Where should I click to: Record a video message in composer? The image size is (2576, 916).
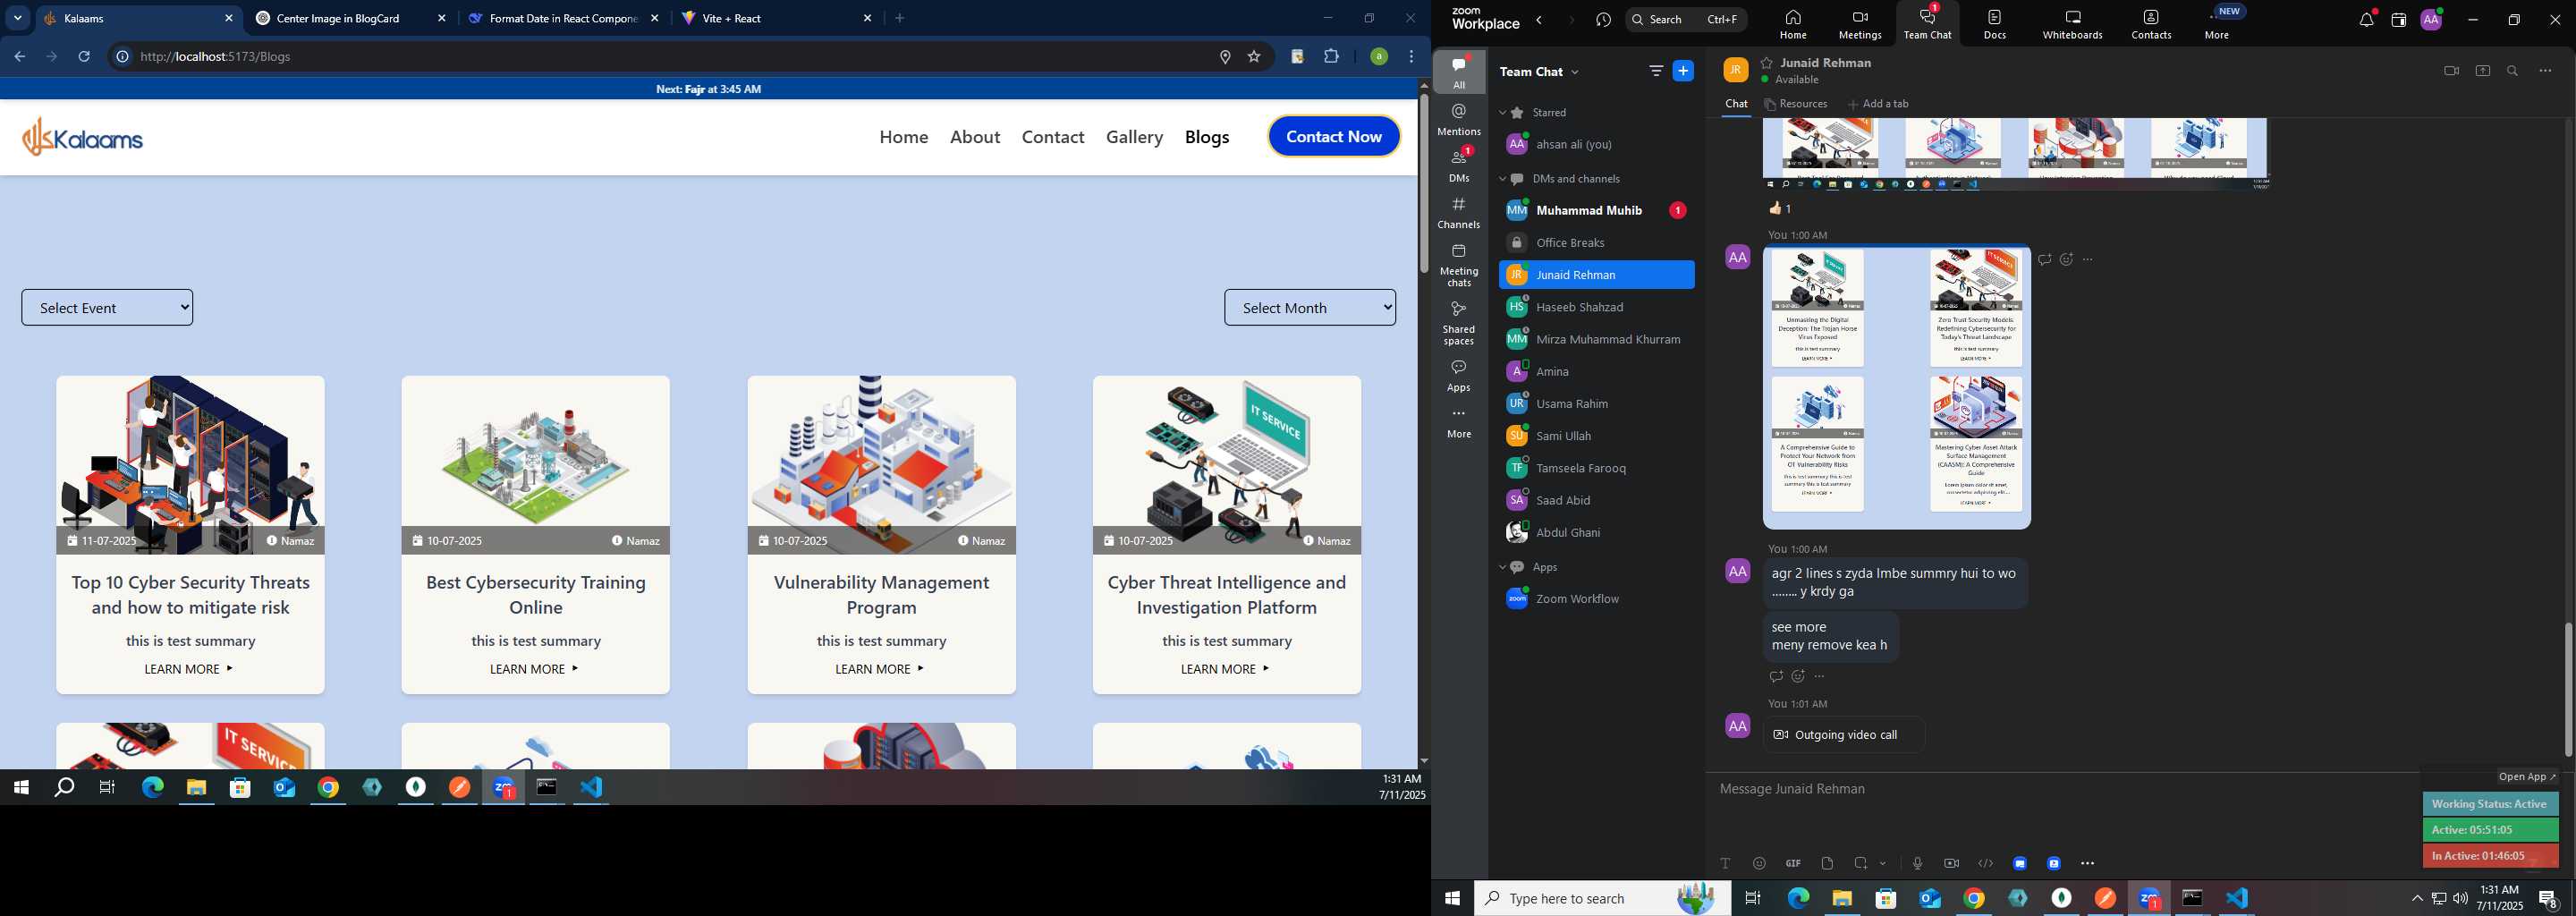pos(1951,863)
